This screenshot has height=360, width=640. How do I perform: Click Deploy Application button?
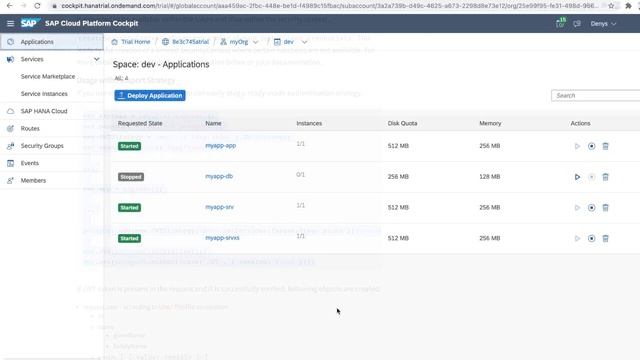tap(150, 96)
